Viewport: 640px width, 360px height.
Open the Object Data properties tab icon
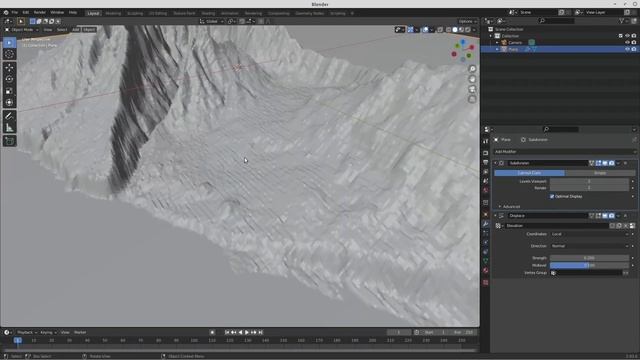pos(485,261)
